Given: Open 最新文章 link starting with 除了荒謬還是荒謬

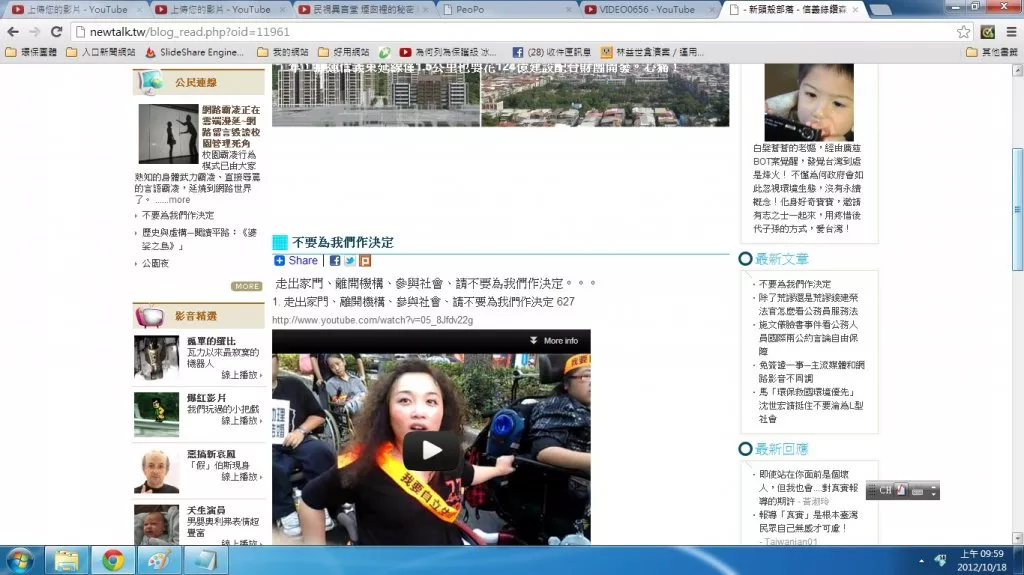Looking at the screenshot, I should (x=808, y=304).
